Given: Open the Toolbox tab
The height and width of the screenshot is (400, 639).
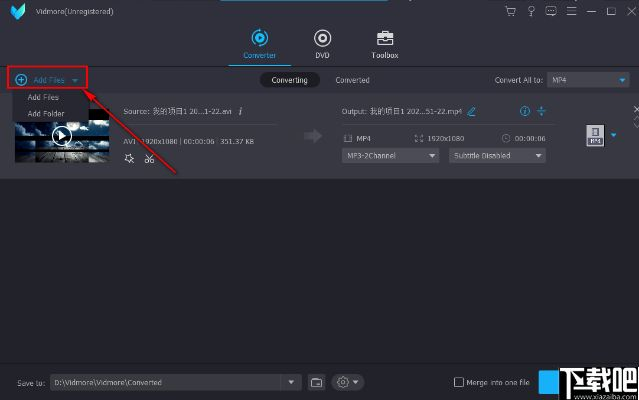Looking at the screenshot, I should (384, 43).
